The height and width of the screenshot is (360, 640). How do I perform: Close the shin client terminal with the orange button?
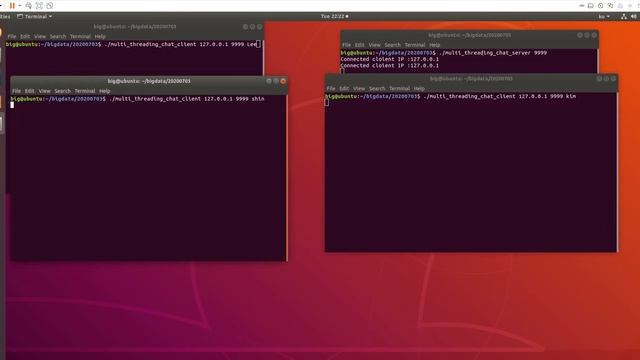pos(283,81)
